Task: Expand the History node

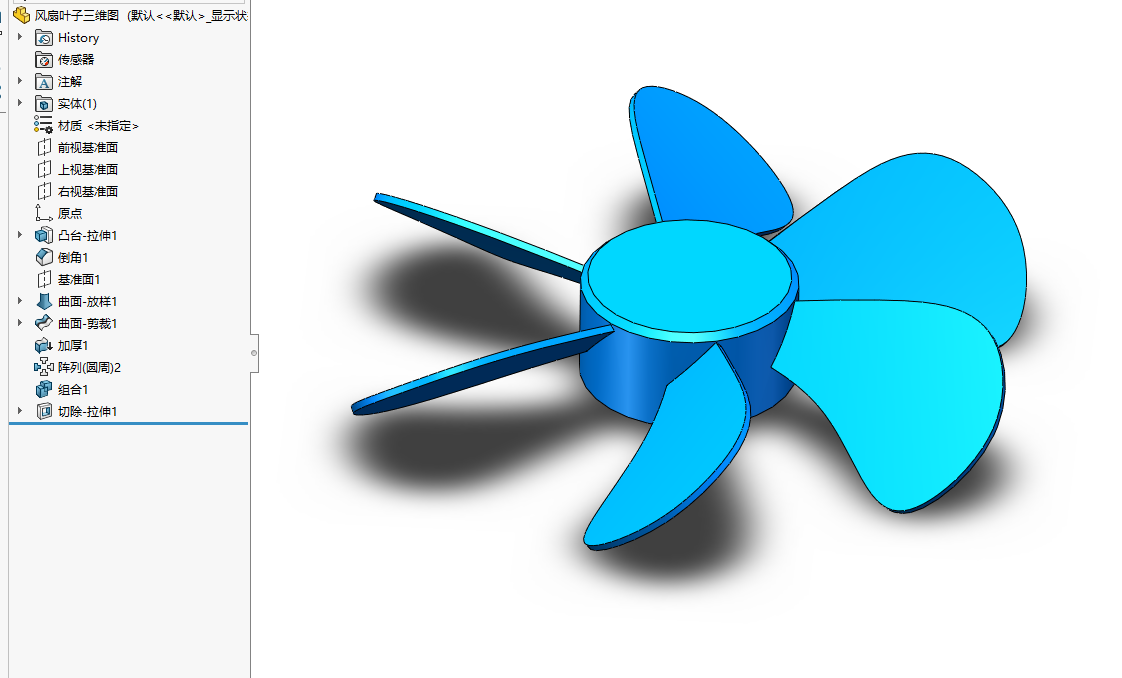Action: (x=20, y=37)
